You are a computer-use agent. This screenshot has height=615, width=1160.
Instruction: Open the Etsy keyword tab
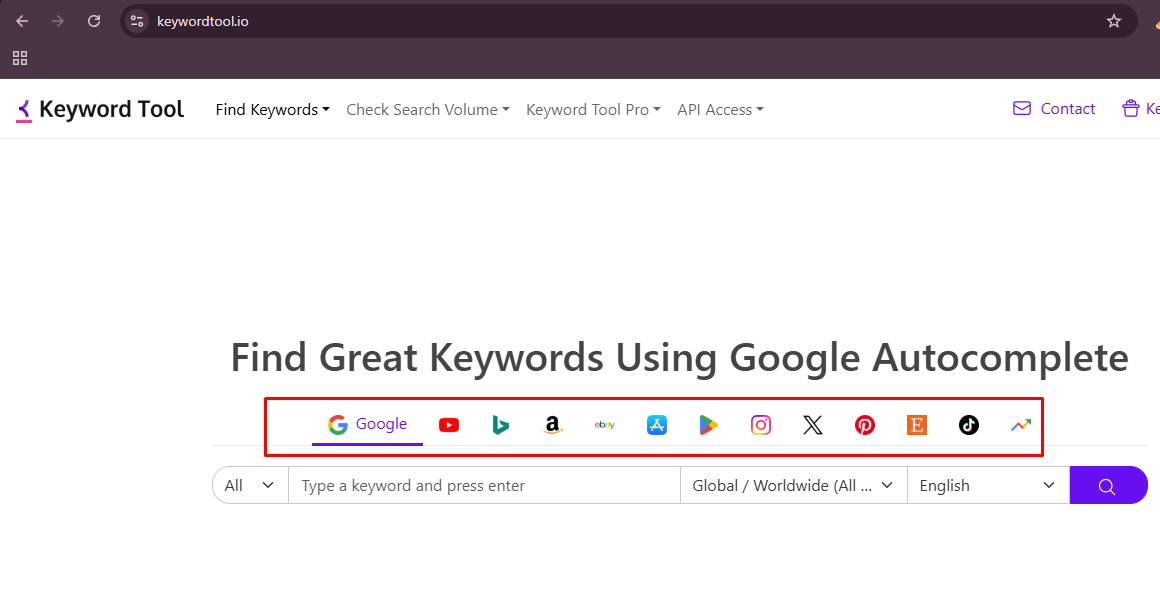pyautogui.click(x=917, y=425)
